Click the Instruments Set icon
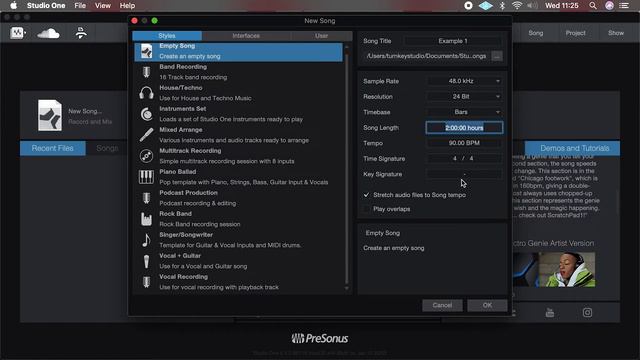This screenshot has height=360, width=640. 146,114
